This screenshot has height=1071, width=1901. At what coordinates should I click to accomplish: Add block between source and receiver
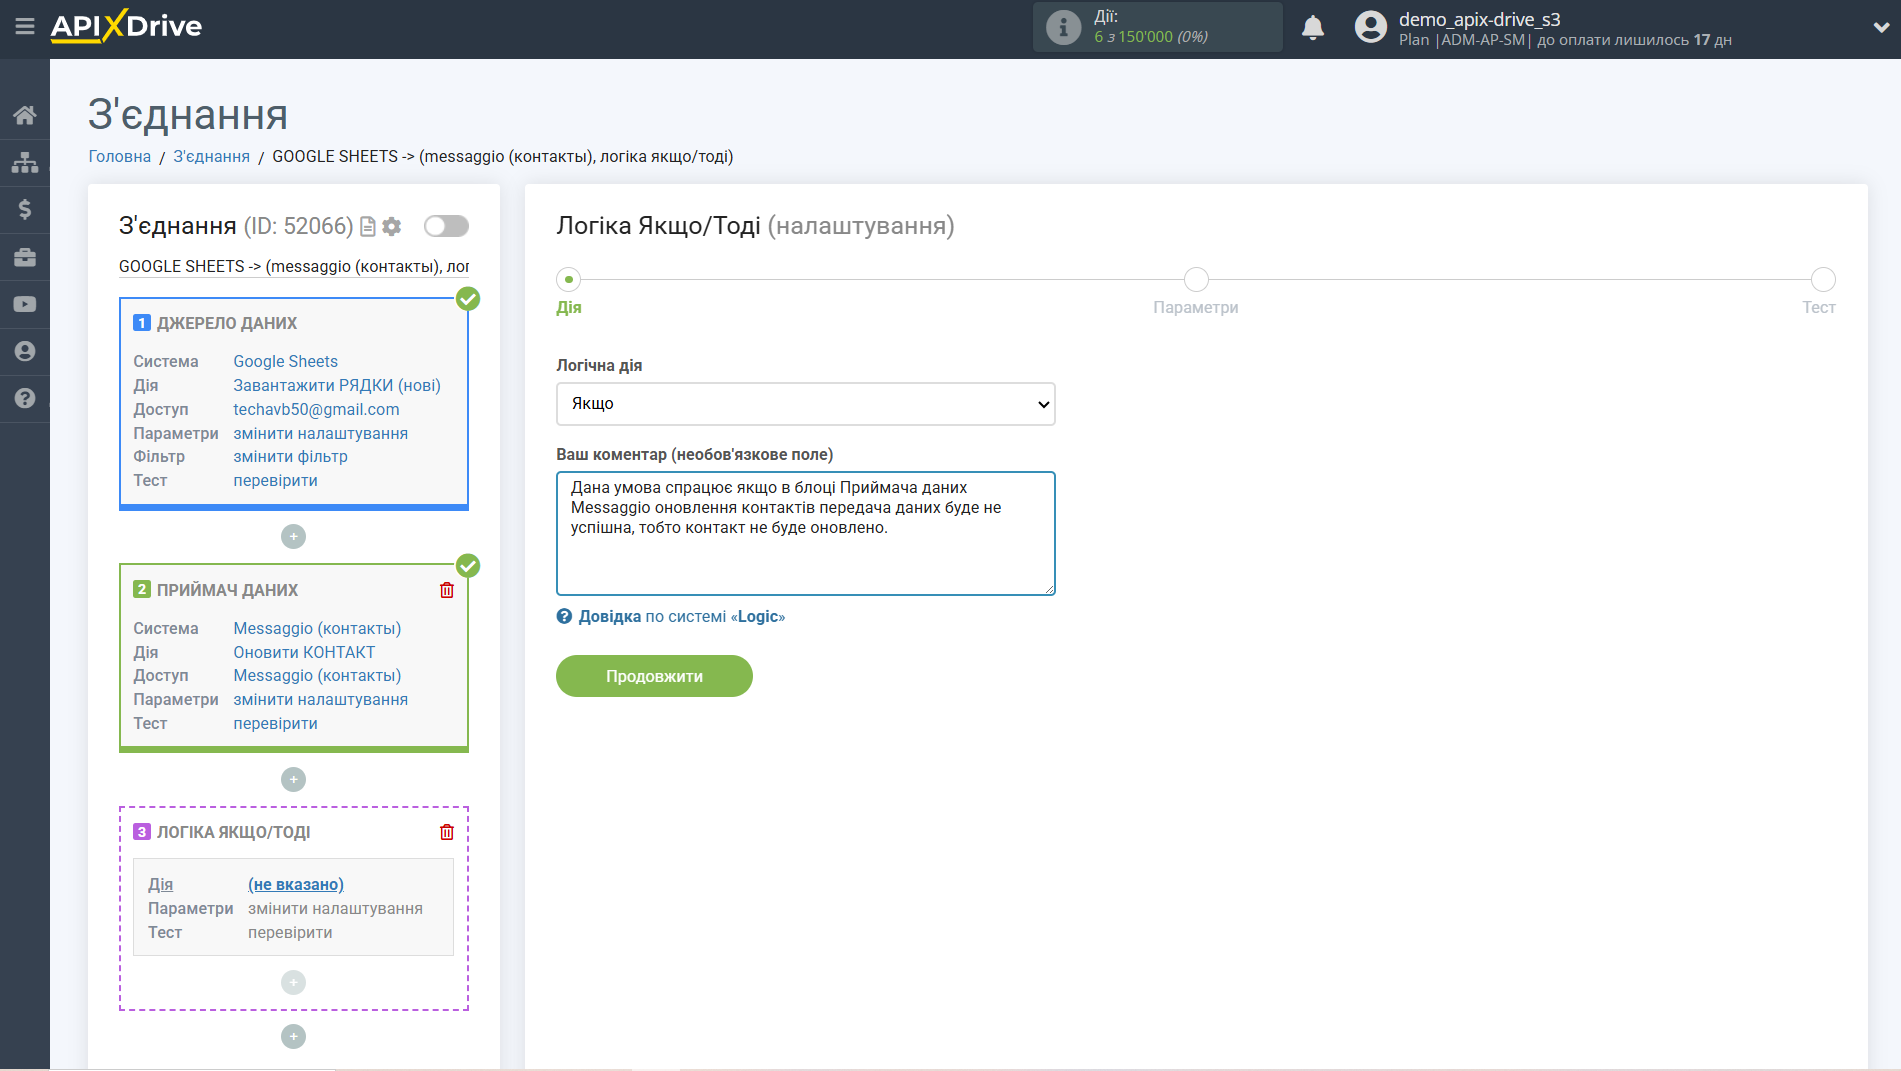pos(293,537)
